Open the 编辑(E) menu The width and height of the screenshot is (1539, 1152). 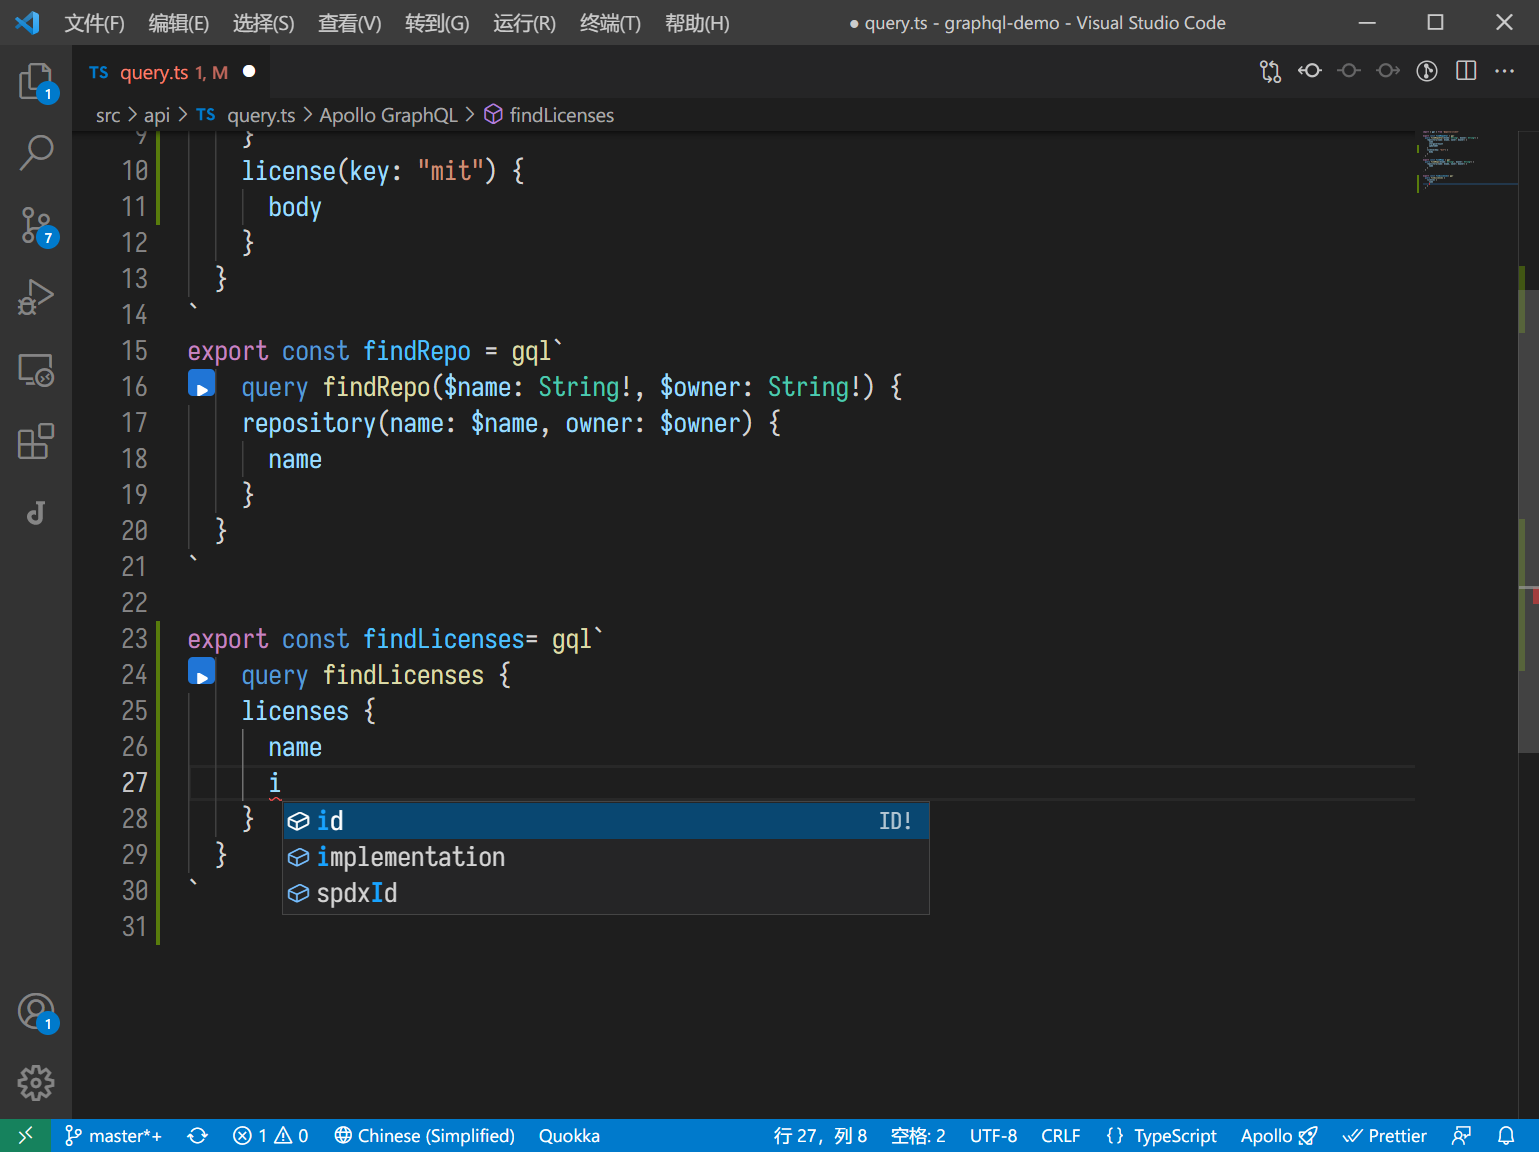[x=178, y=23]
